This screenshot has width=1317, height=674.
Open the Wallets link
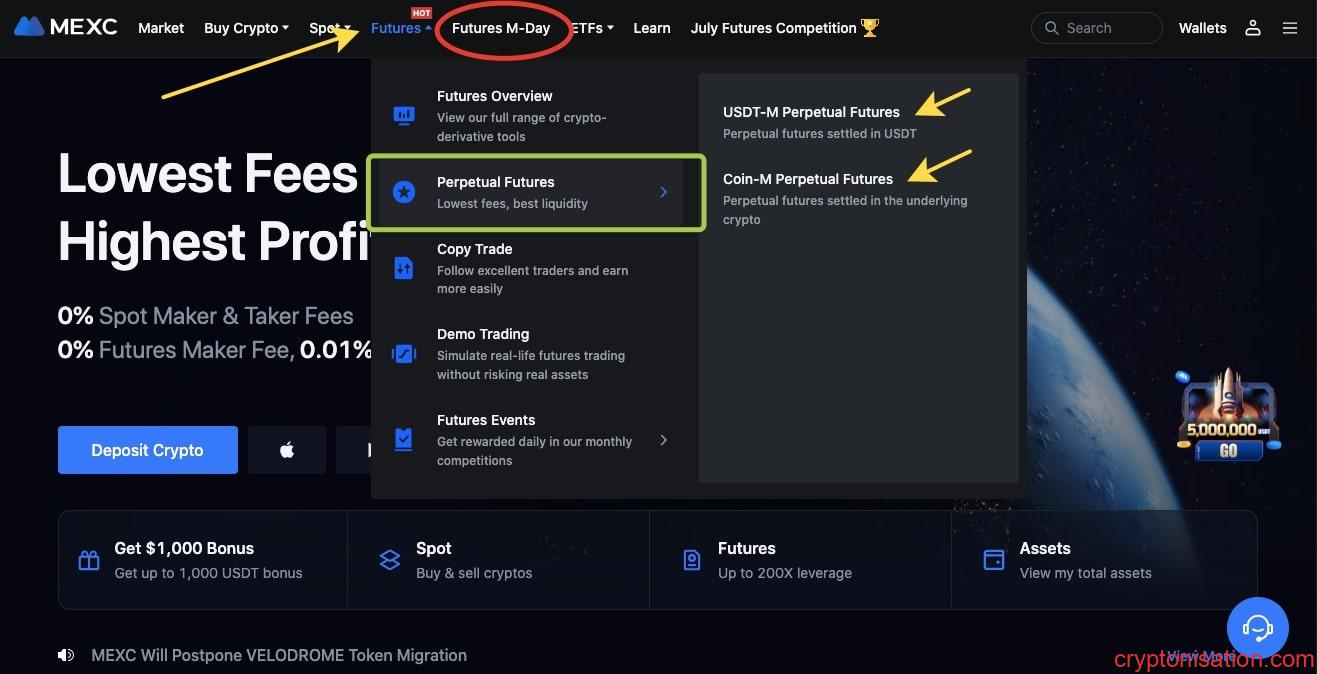tap(1203, 28)
